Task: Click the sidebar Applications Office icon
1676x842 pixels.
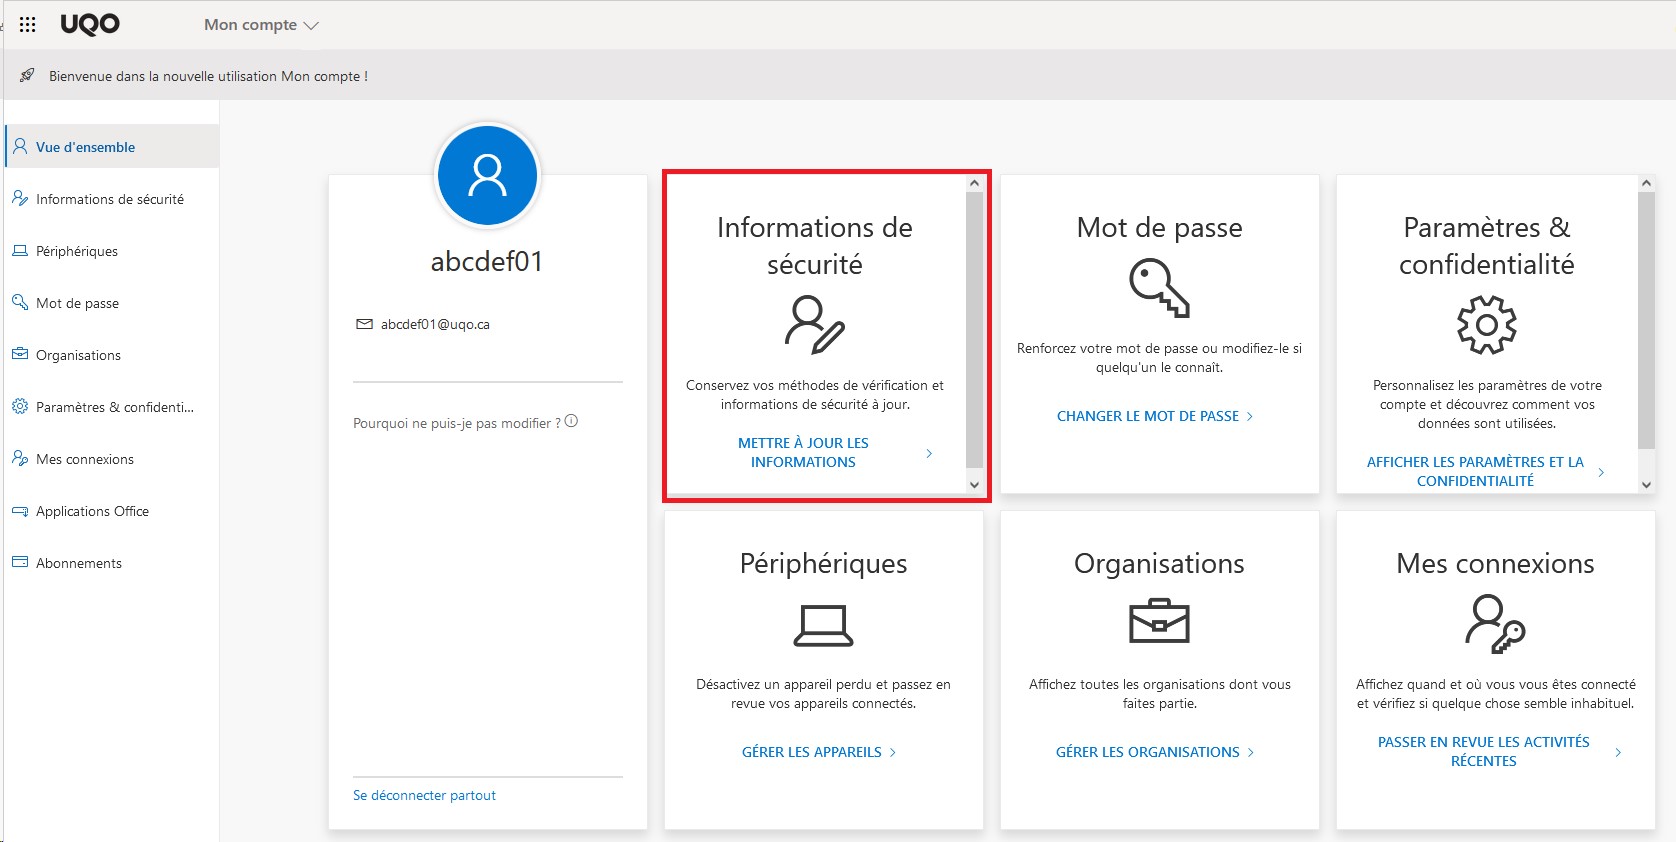Action: tap(20, 510)
